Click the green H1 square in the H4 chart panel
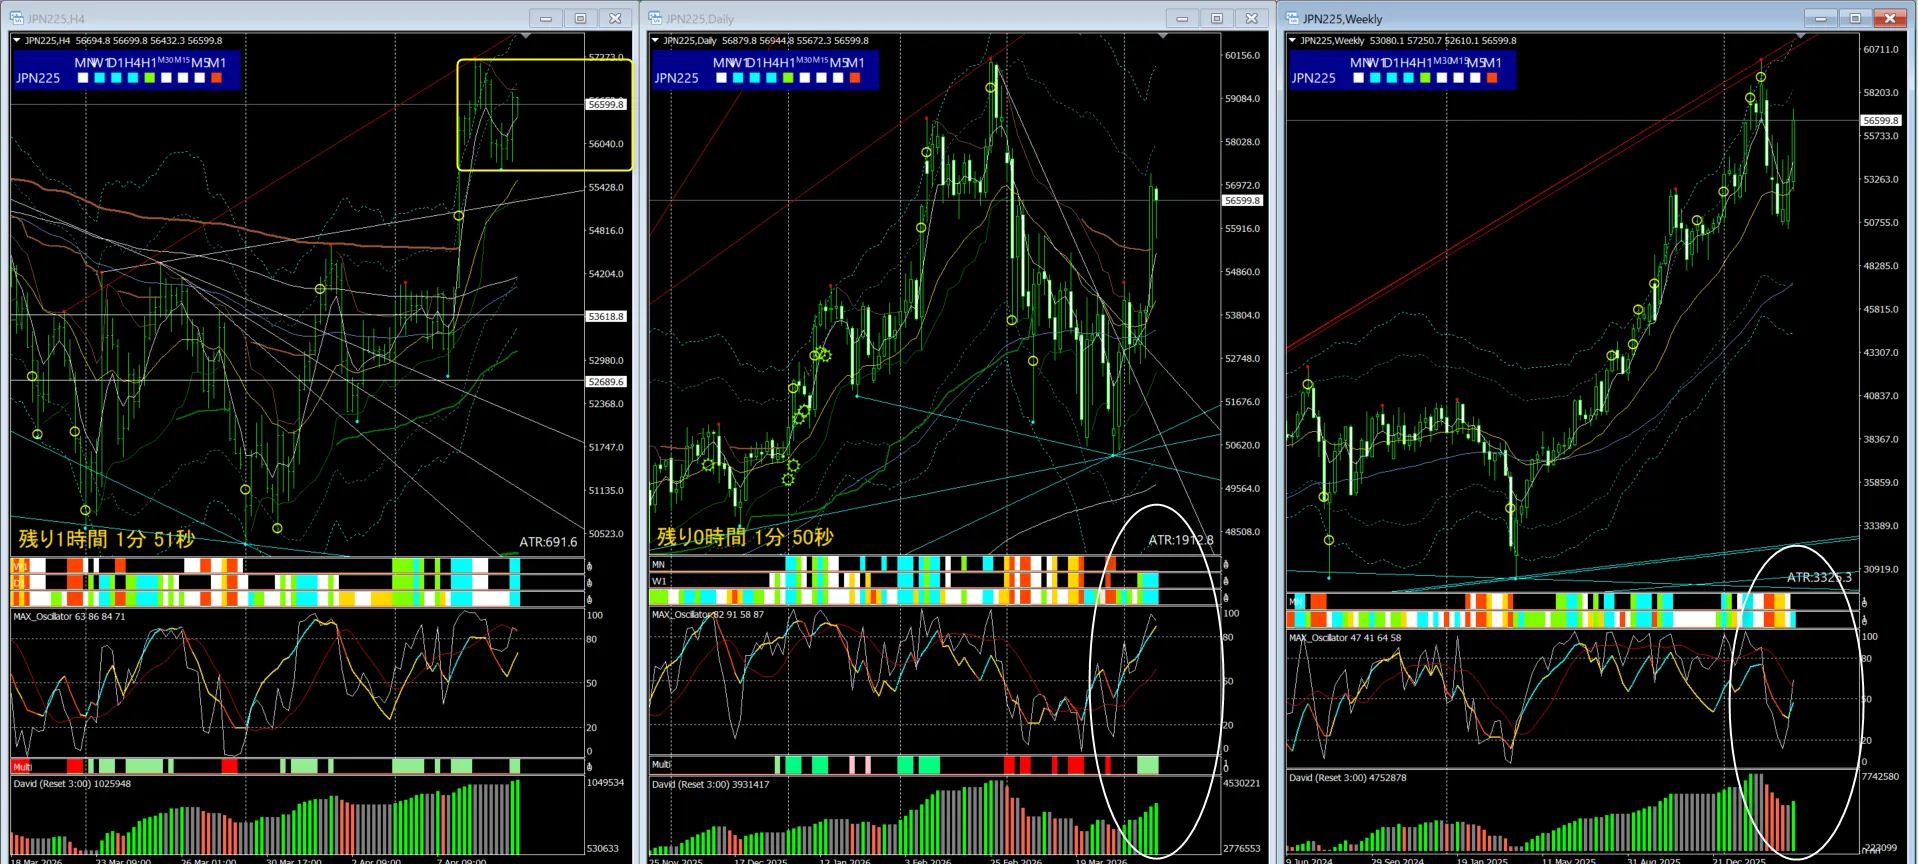The height and width of the screenshot is (864, 1918). (150, 78)
